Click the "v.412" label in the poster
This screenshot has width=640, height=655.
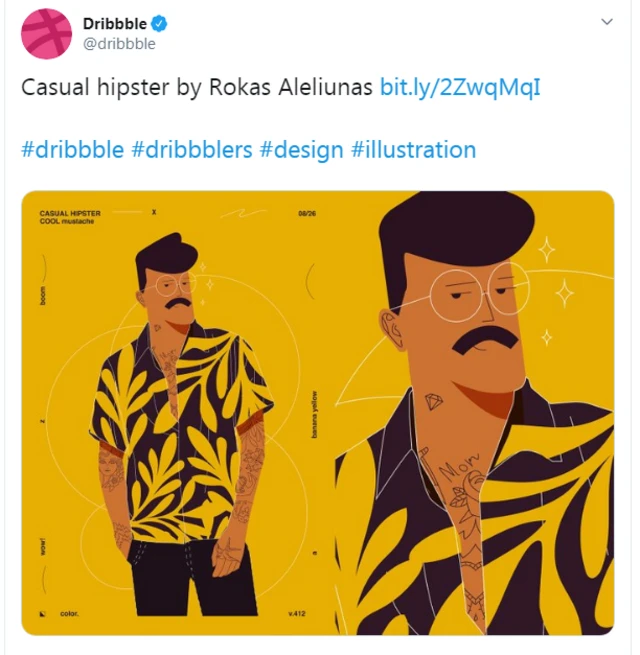click(x=297, y=612)
